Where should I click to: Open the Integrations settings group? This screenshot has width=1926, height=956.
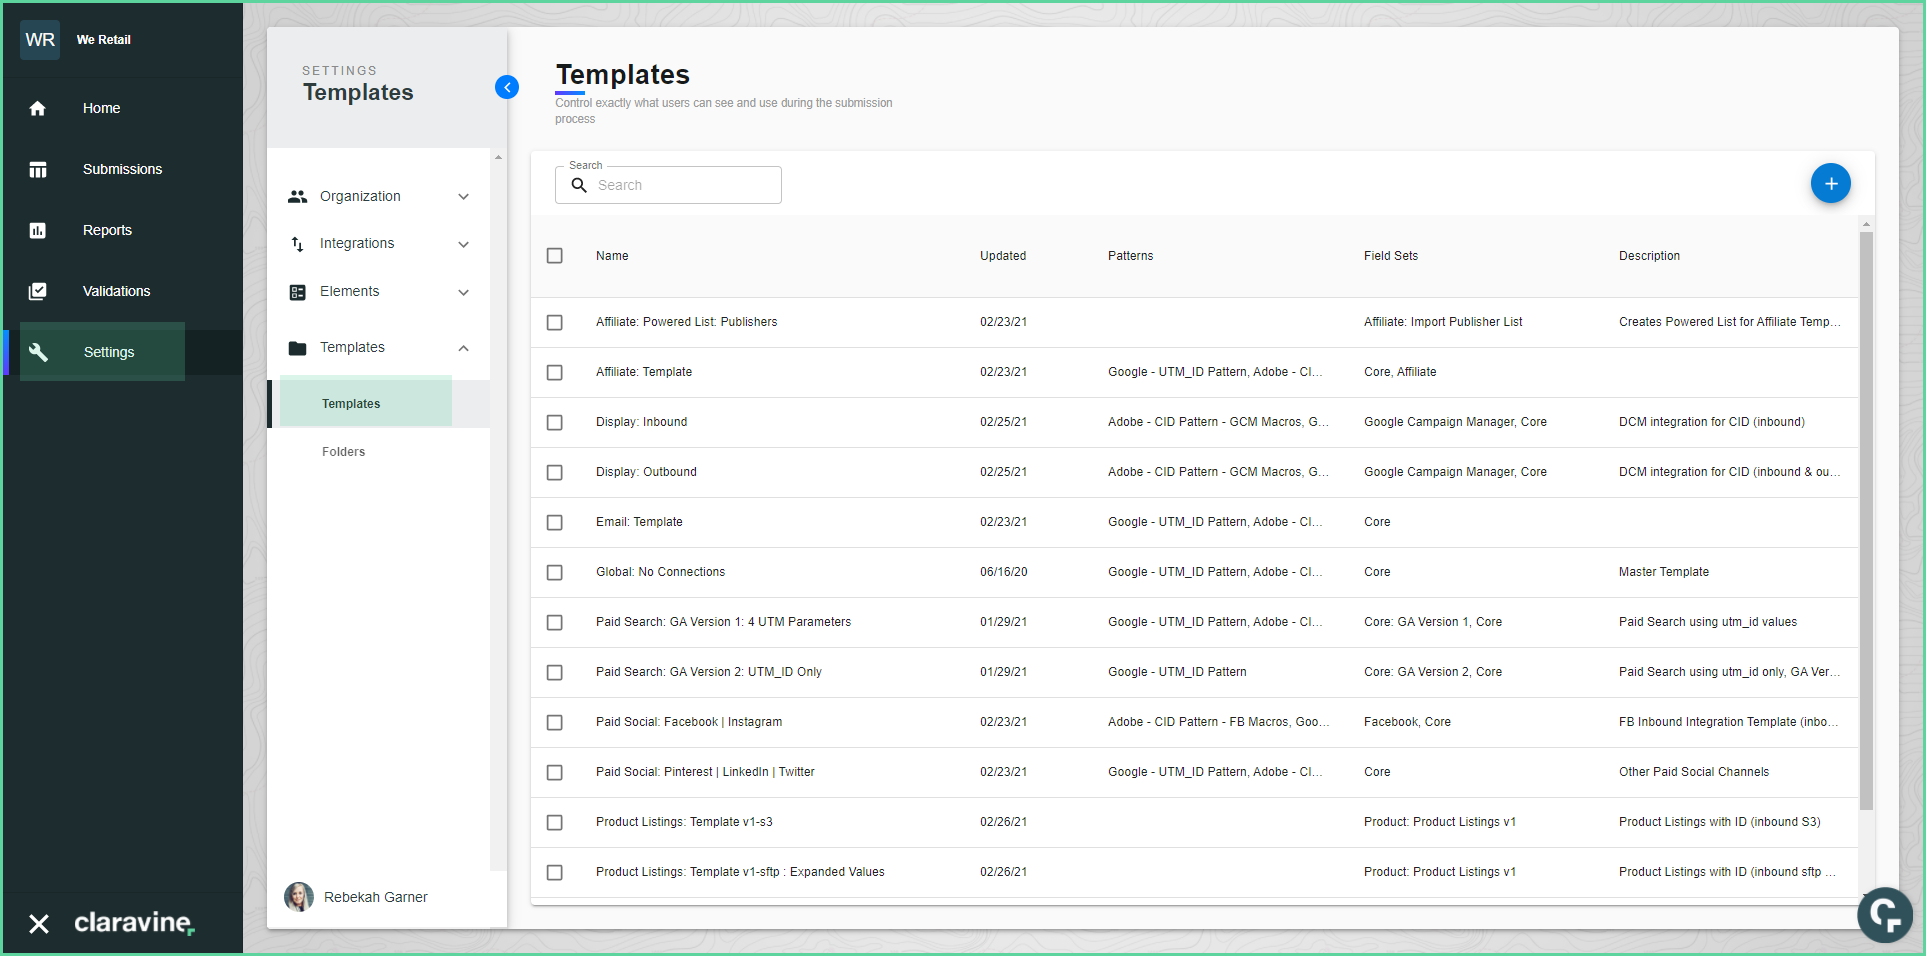(357, 243)
